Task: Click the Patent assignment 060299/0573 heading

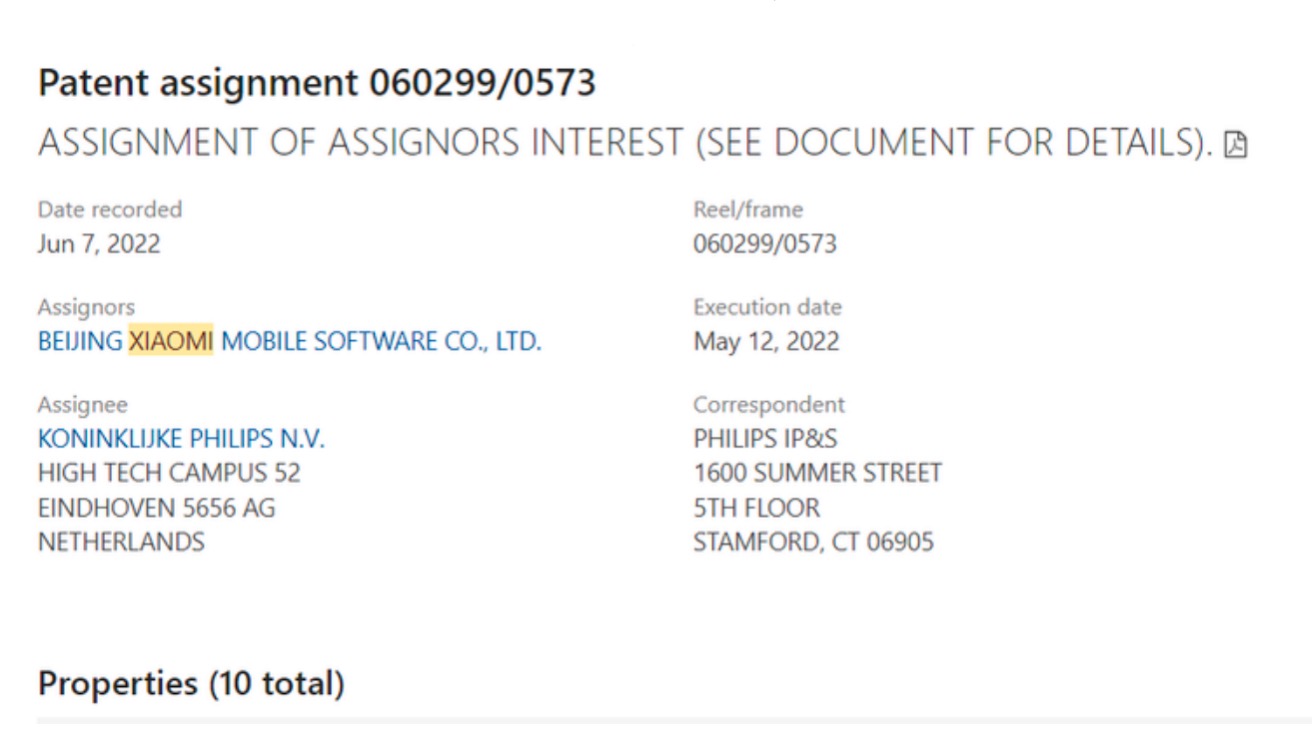Action: (316, 83)
